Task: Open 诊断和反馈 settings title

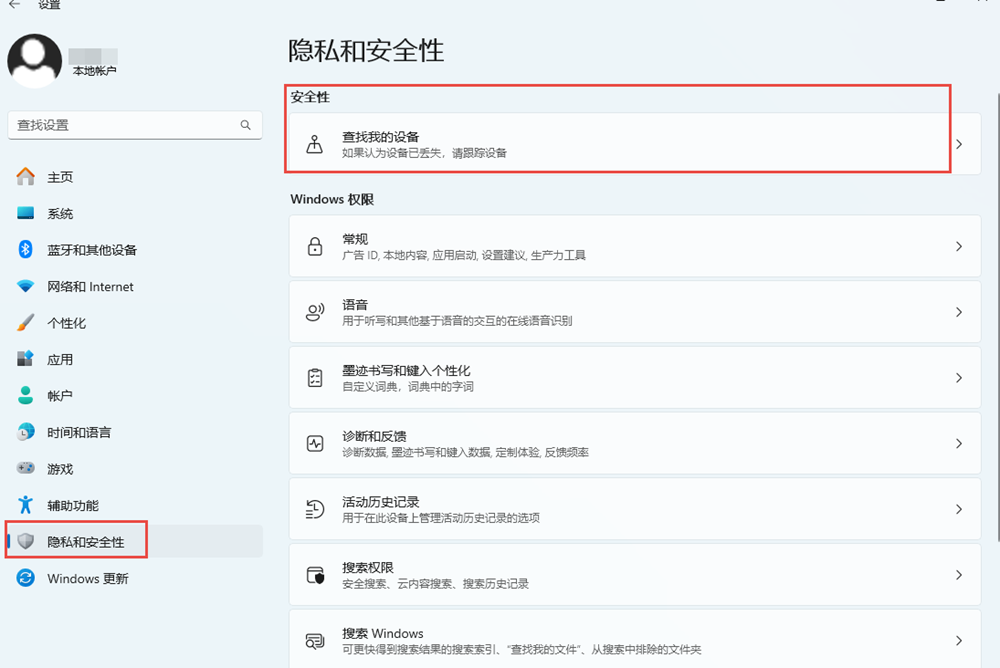Action: click(x=374, y=436)
